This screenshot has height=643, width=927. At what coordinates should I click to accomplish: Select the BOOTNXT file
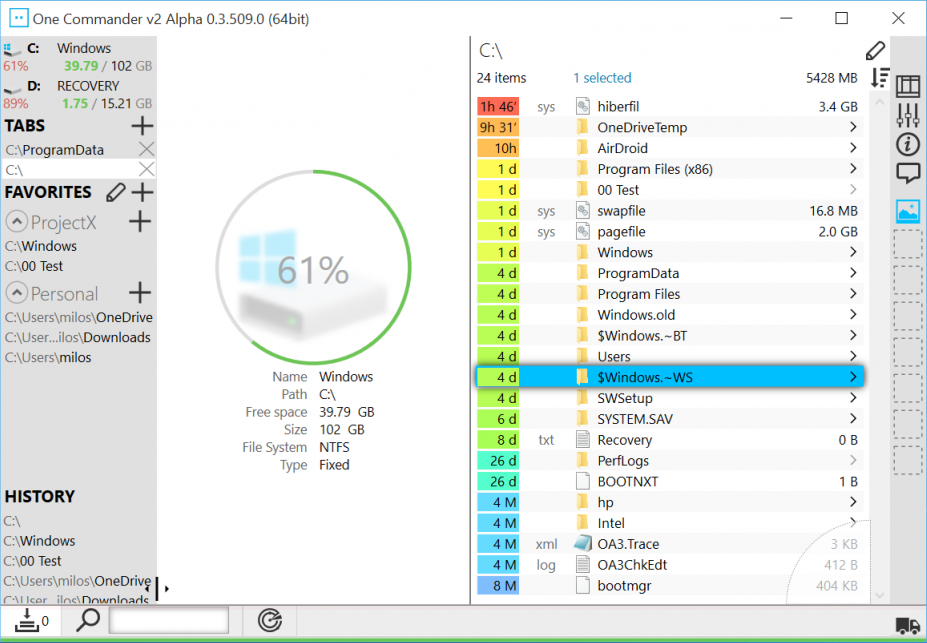[670, 481]
